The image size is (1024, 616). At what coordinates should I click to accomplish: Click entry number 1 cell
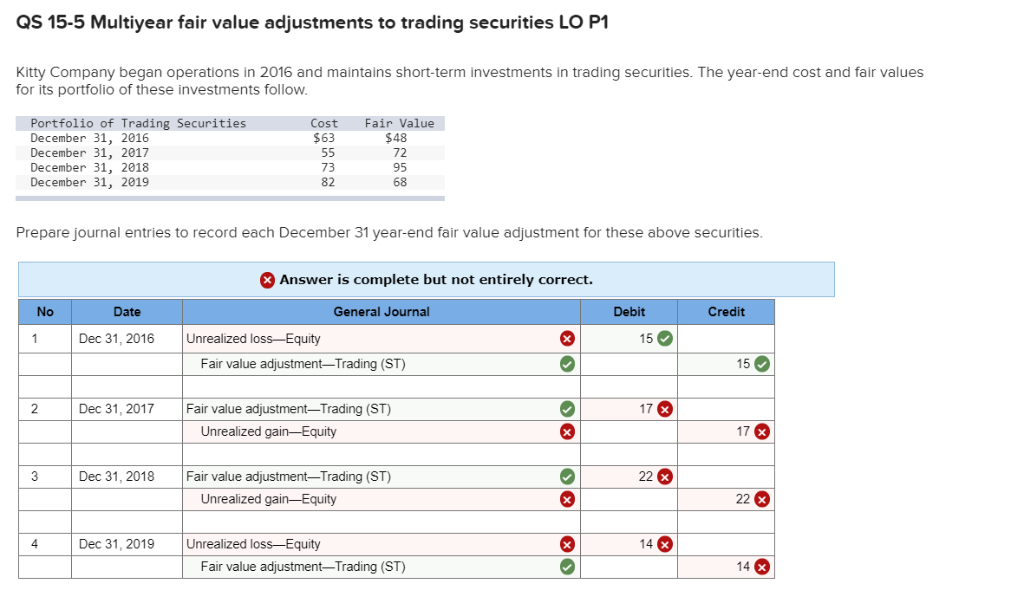click(45, 338)
